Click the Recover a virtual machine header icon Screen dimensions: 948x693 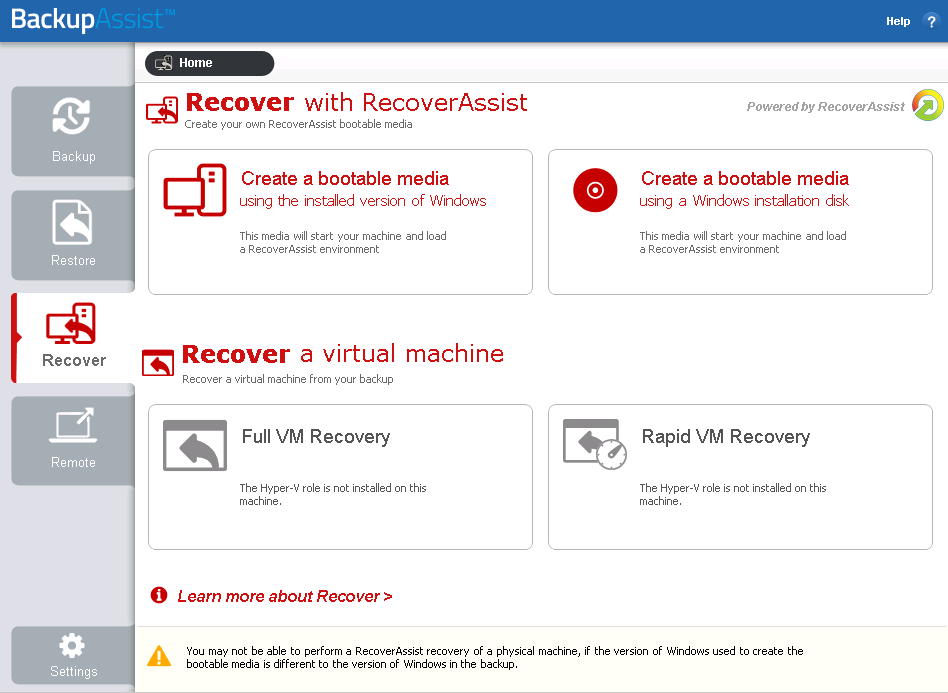pyautogui.click(x=158, y=363)
